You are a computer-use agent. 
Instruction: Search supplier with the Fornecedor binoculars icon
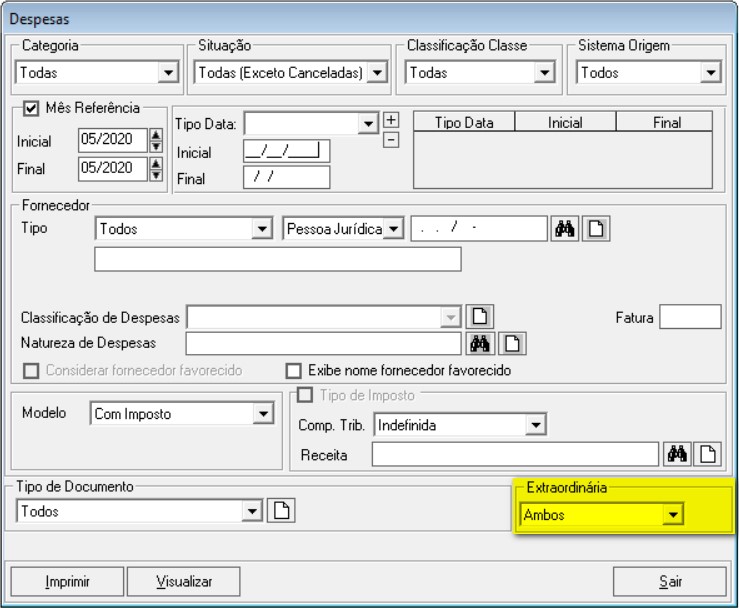click(x=564, y=229)
